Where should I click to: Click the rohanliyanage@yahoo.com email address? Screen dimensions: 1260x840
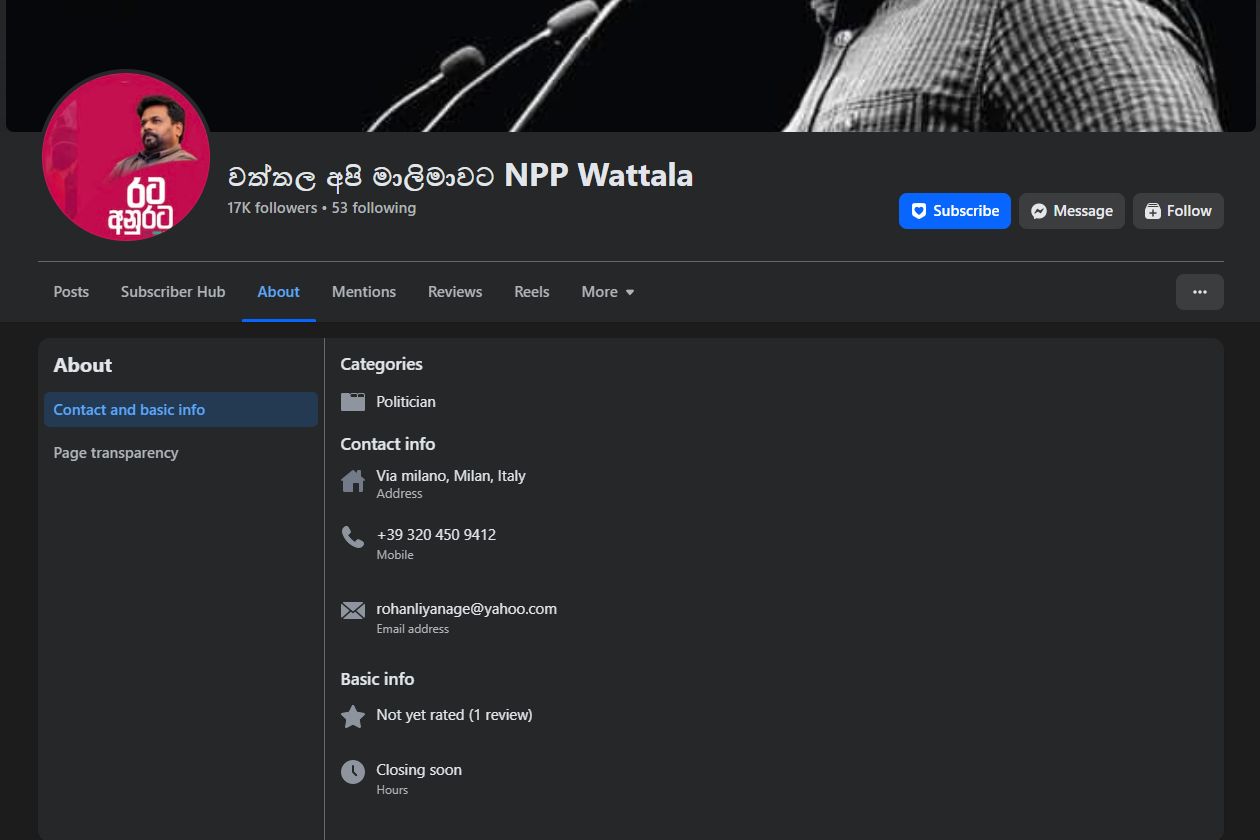(466, 609)
